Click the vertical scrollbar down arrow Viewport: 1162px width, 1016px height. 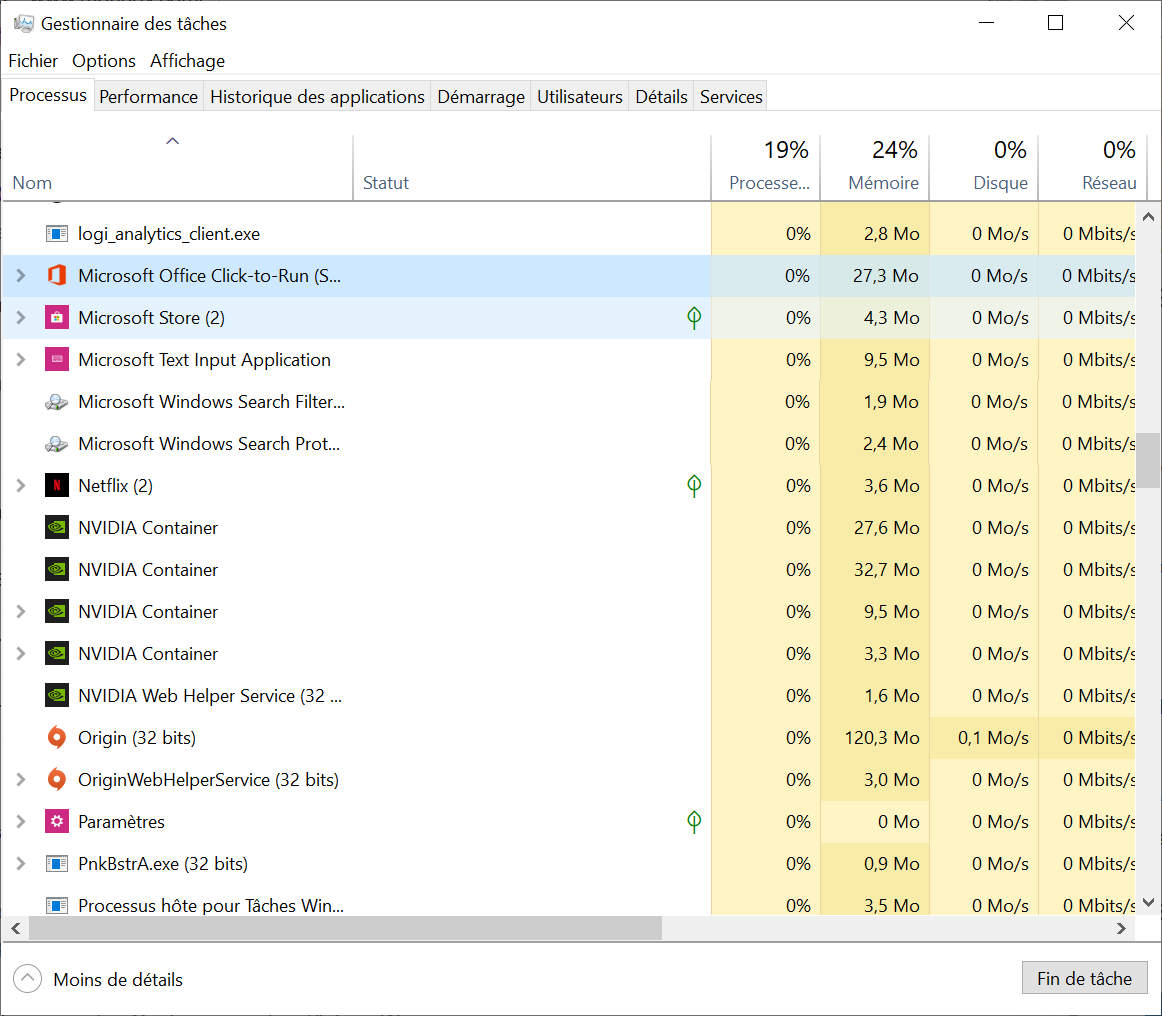point(1148,901)
